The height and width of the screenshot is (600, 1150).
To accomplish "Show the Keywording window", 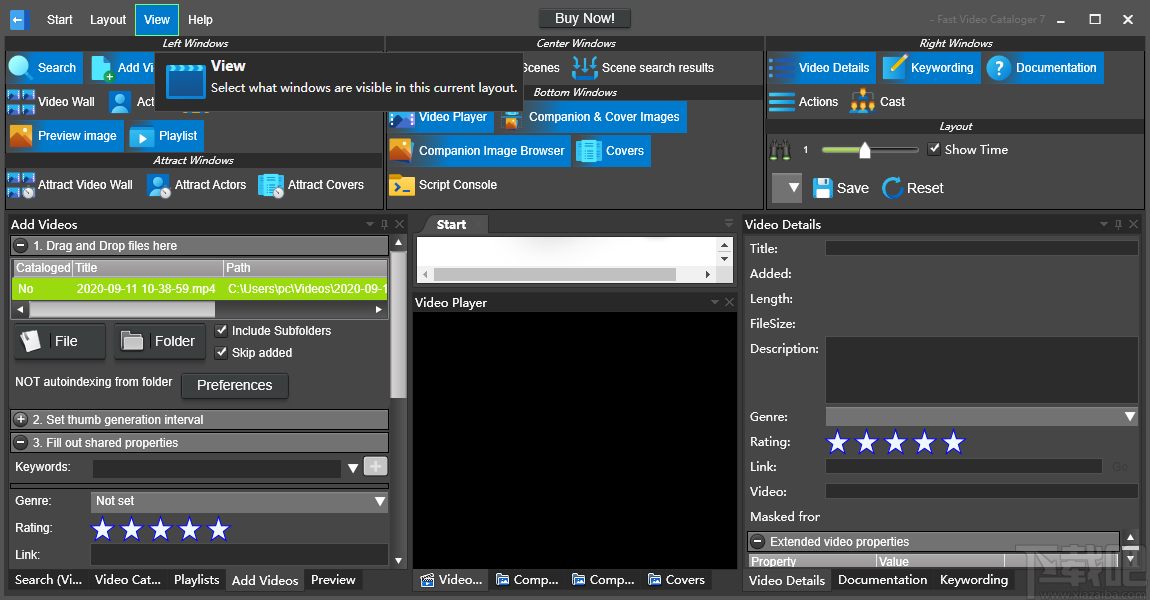I will click(x=929, y=68).
